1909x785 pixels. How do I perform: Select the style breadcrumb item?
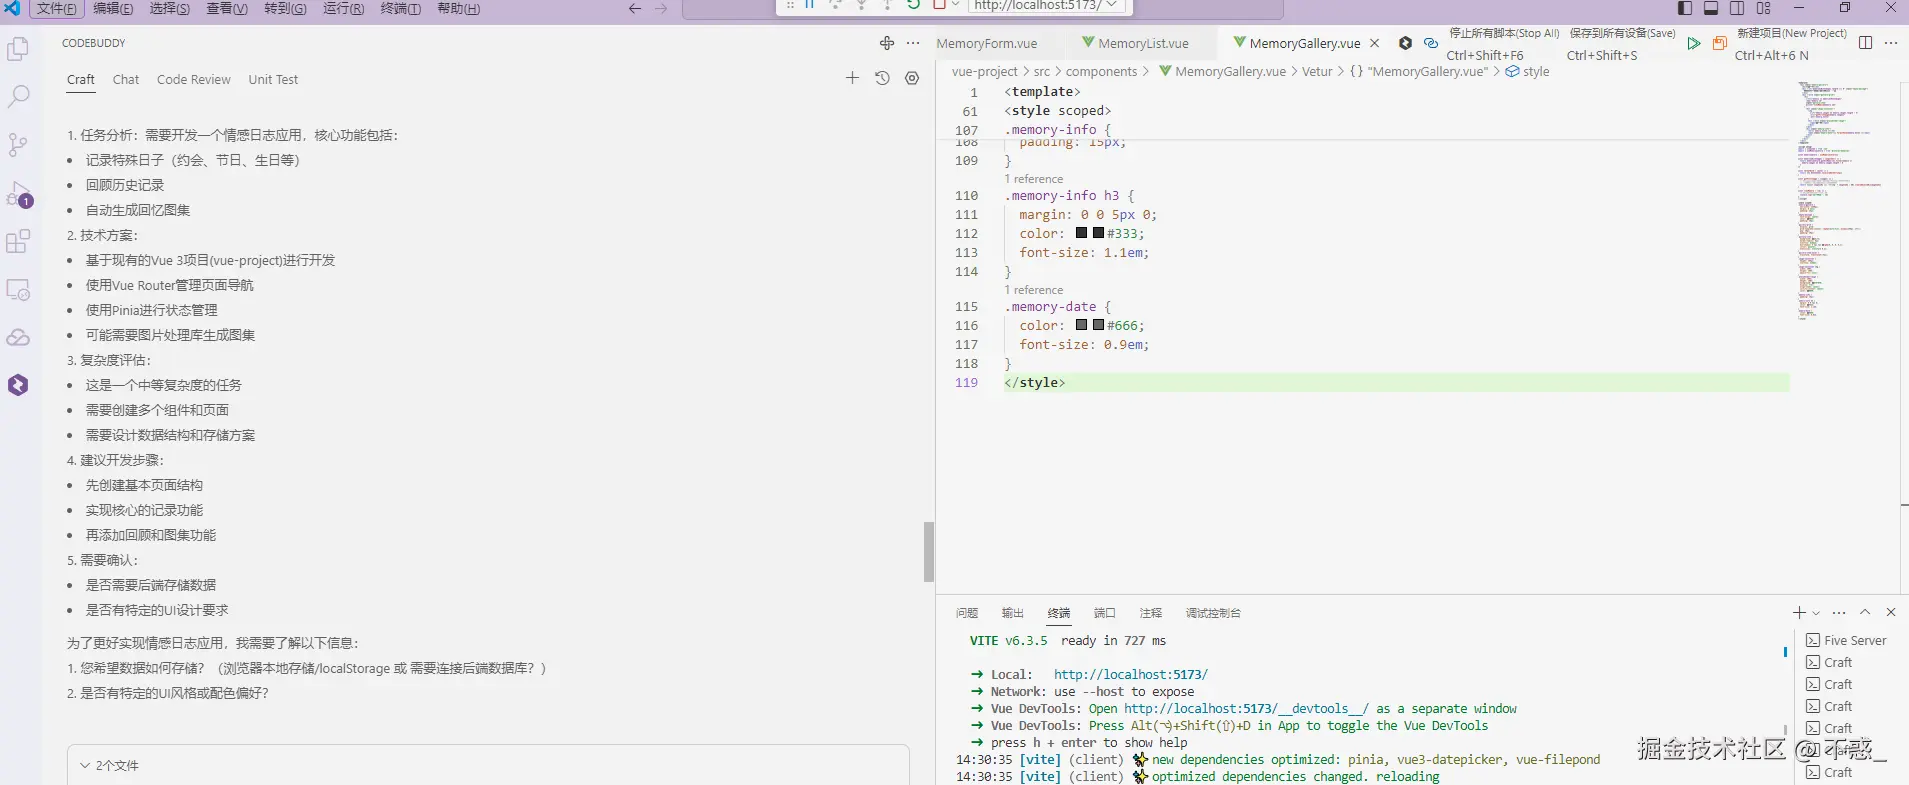(1528, 71)
